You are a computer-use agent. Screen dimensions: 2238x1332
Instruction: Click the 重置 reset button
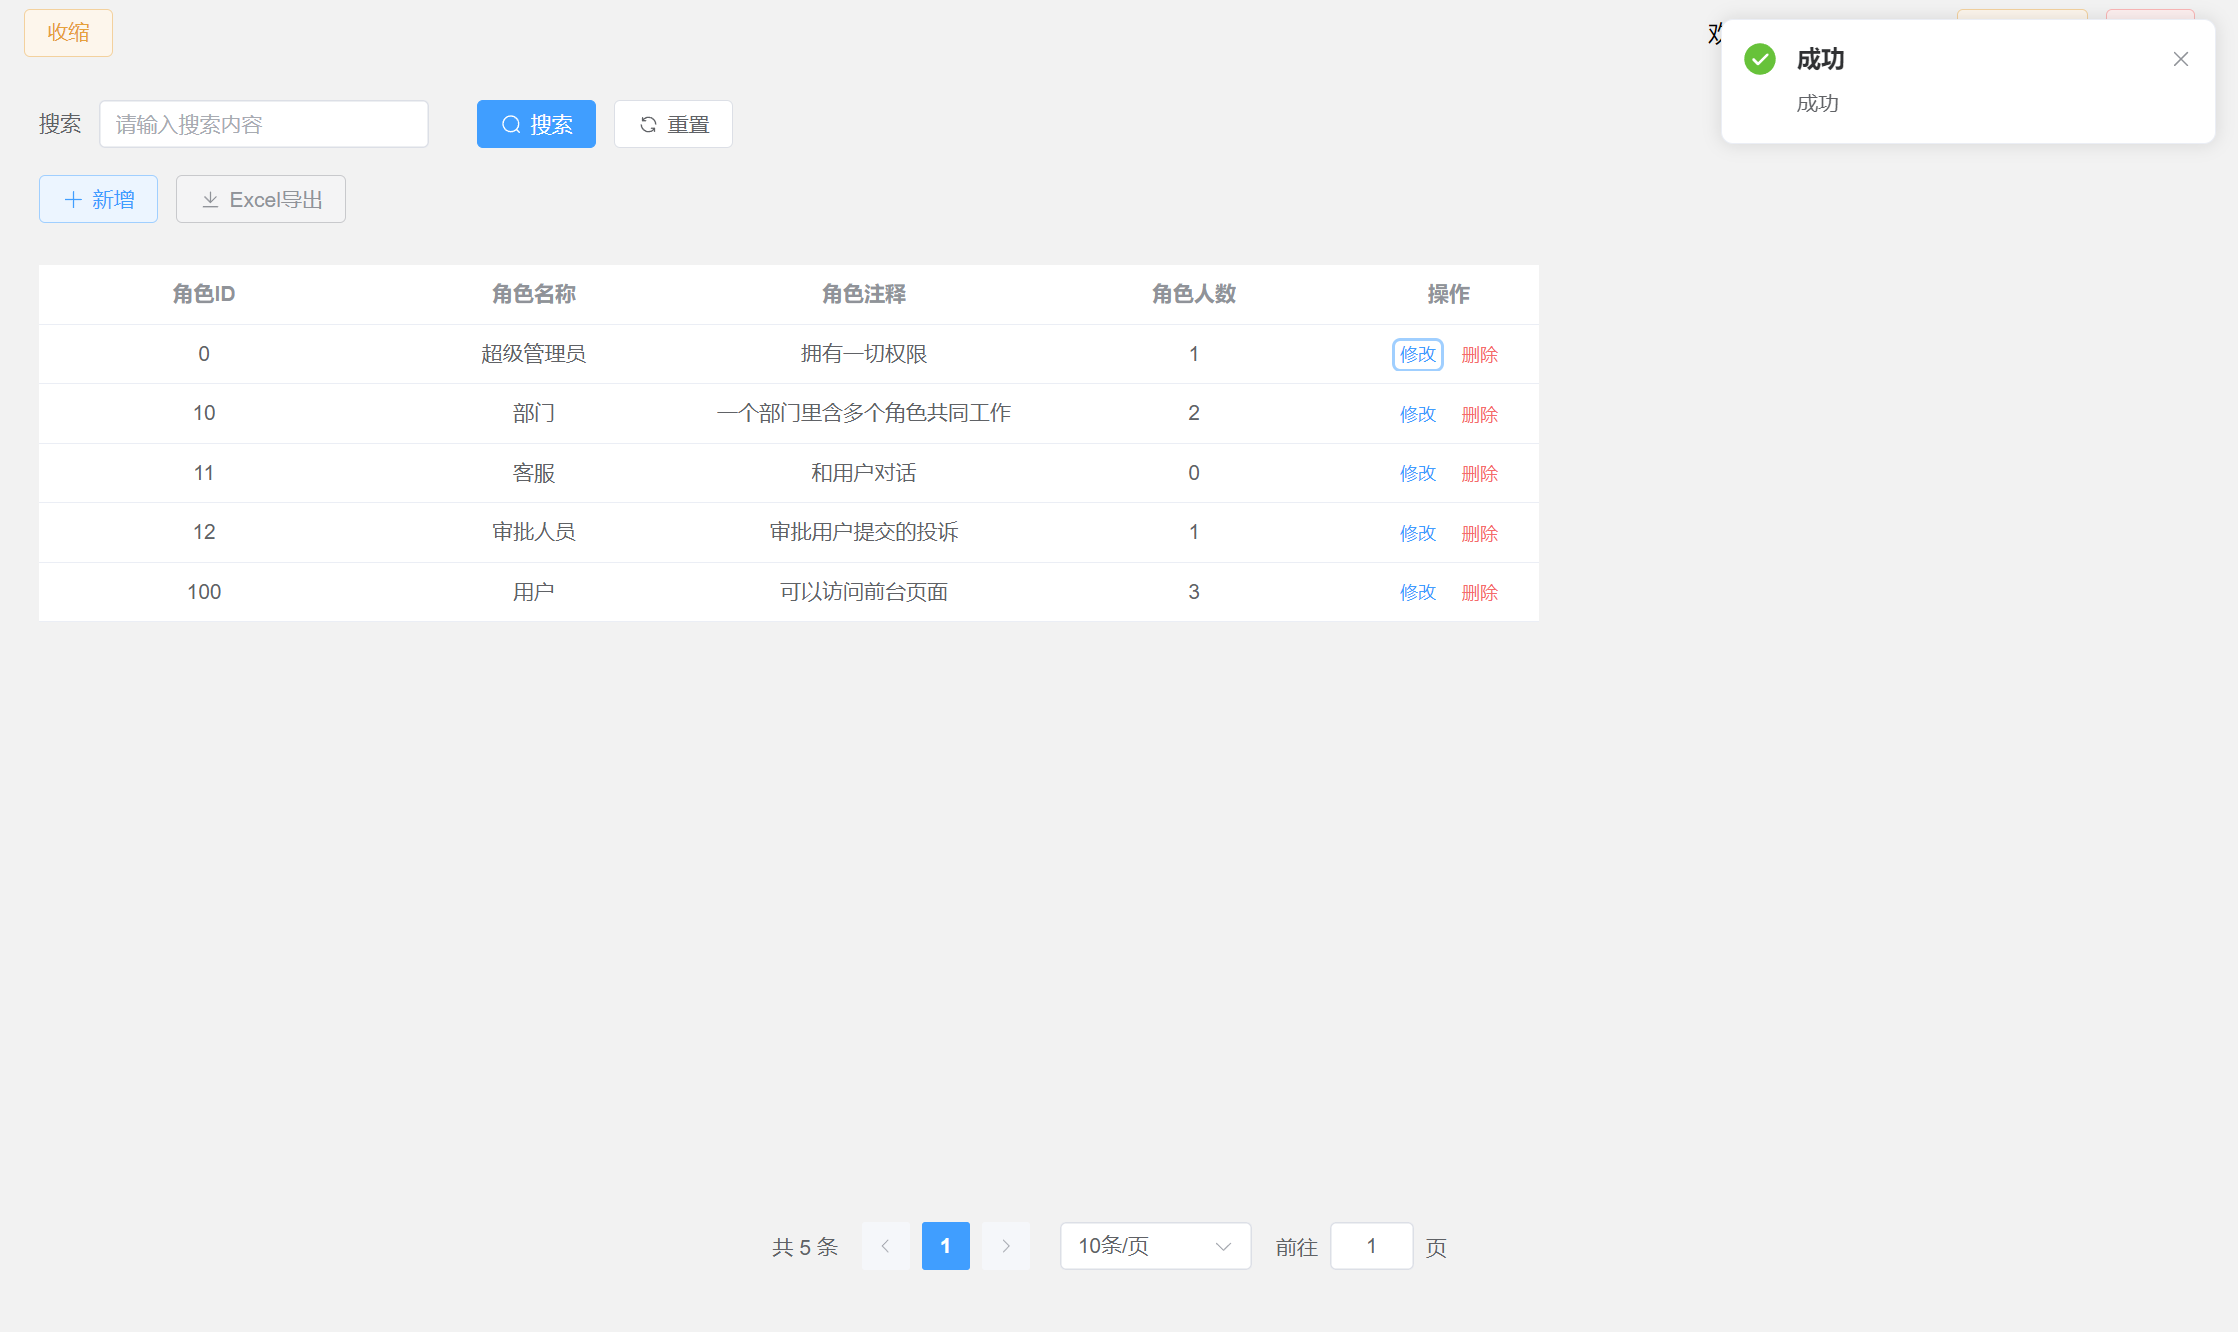673,124
